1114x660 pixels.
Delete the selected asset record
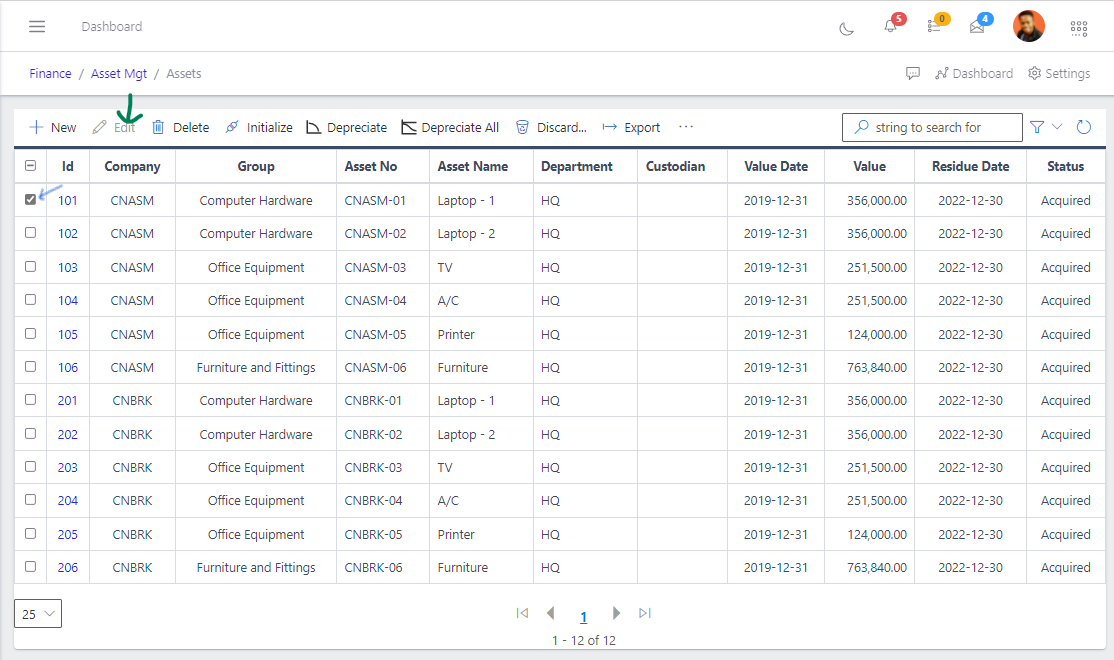click(x=180, y=127)
